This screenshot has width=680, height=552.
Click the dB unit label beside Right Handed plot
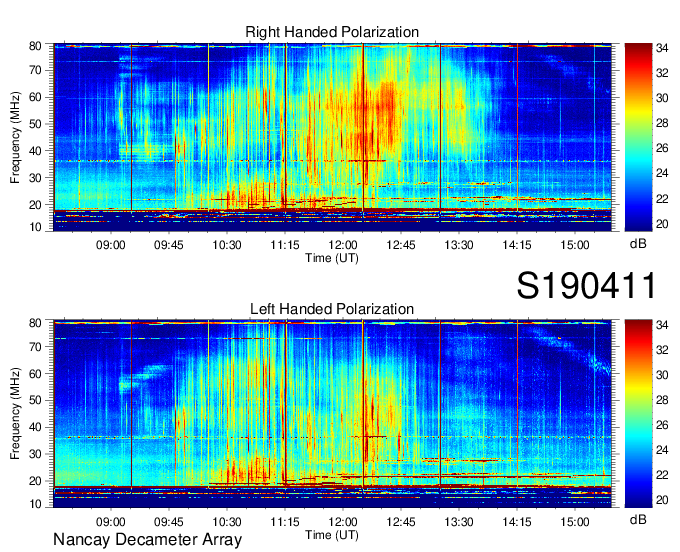[638, 244]
